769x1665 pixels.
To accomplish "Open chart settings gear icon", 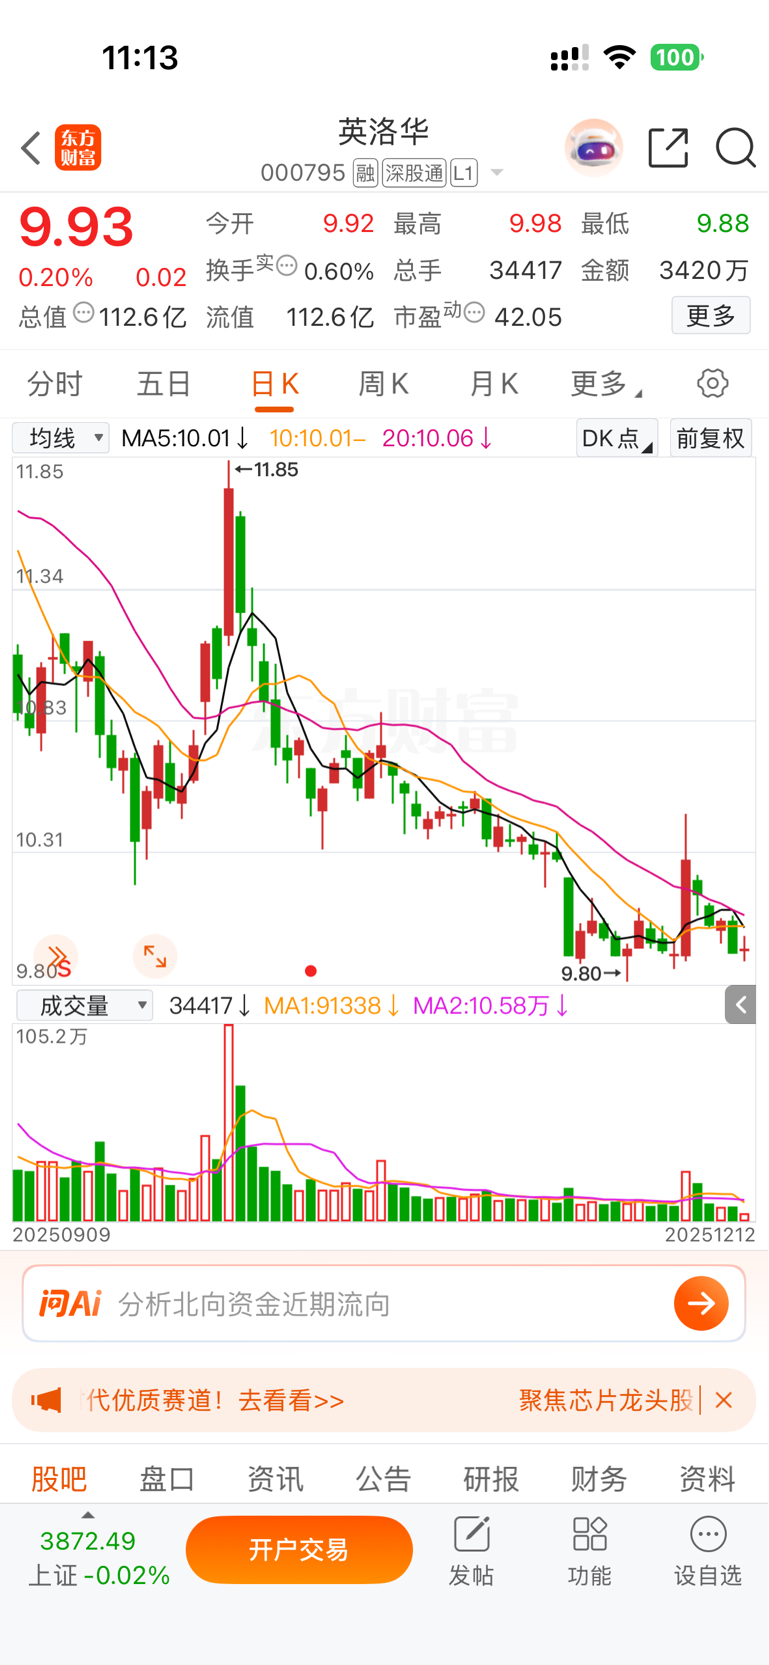I will click(x=712, y=383).
